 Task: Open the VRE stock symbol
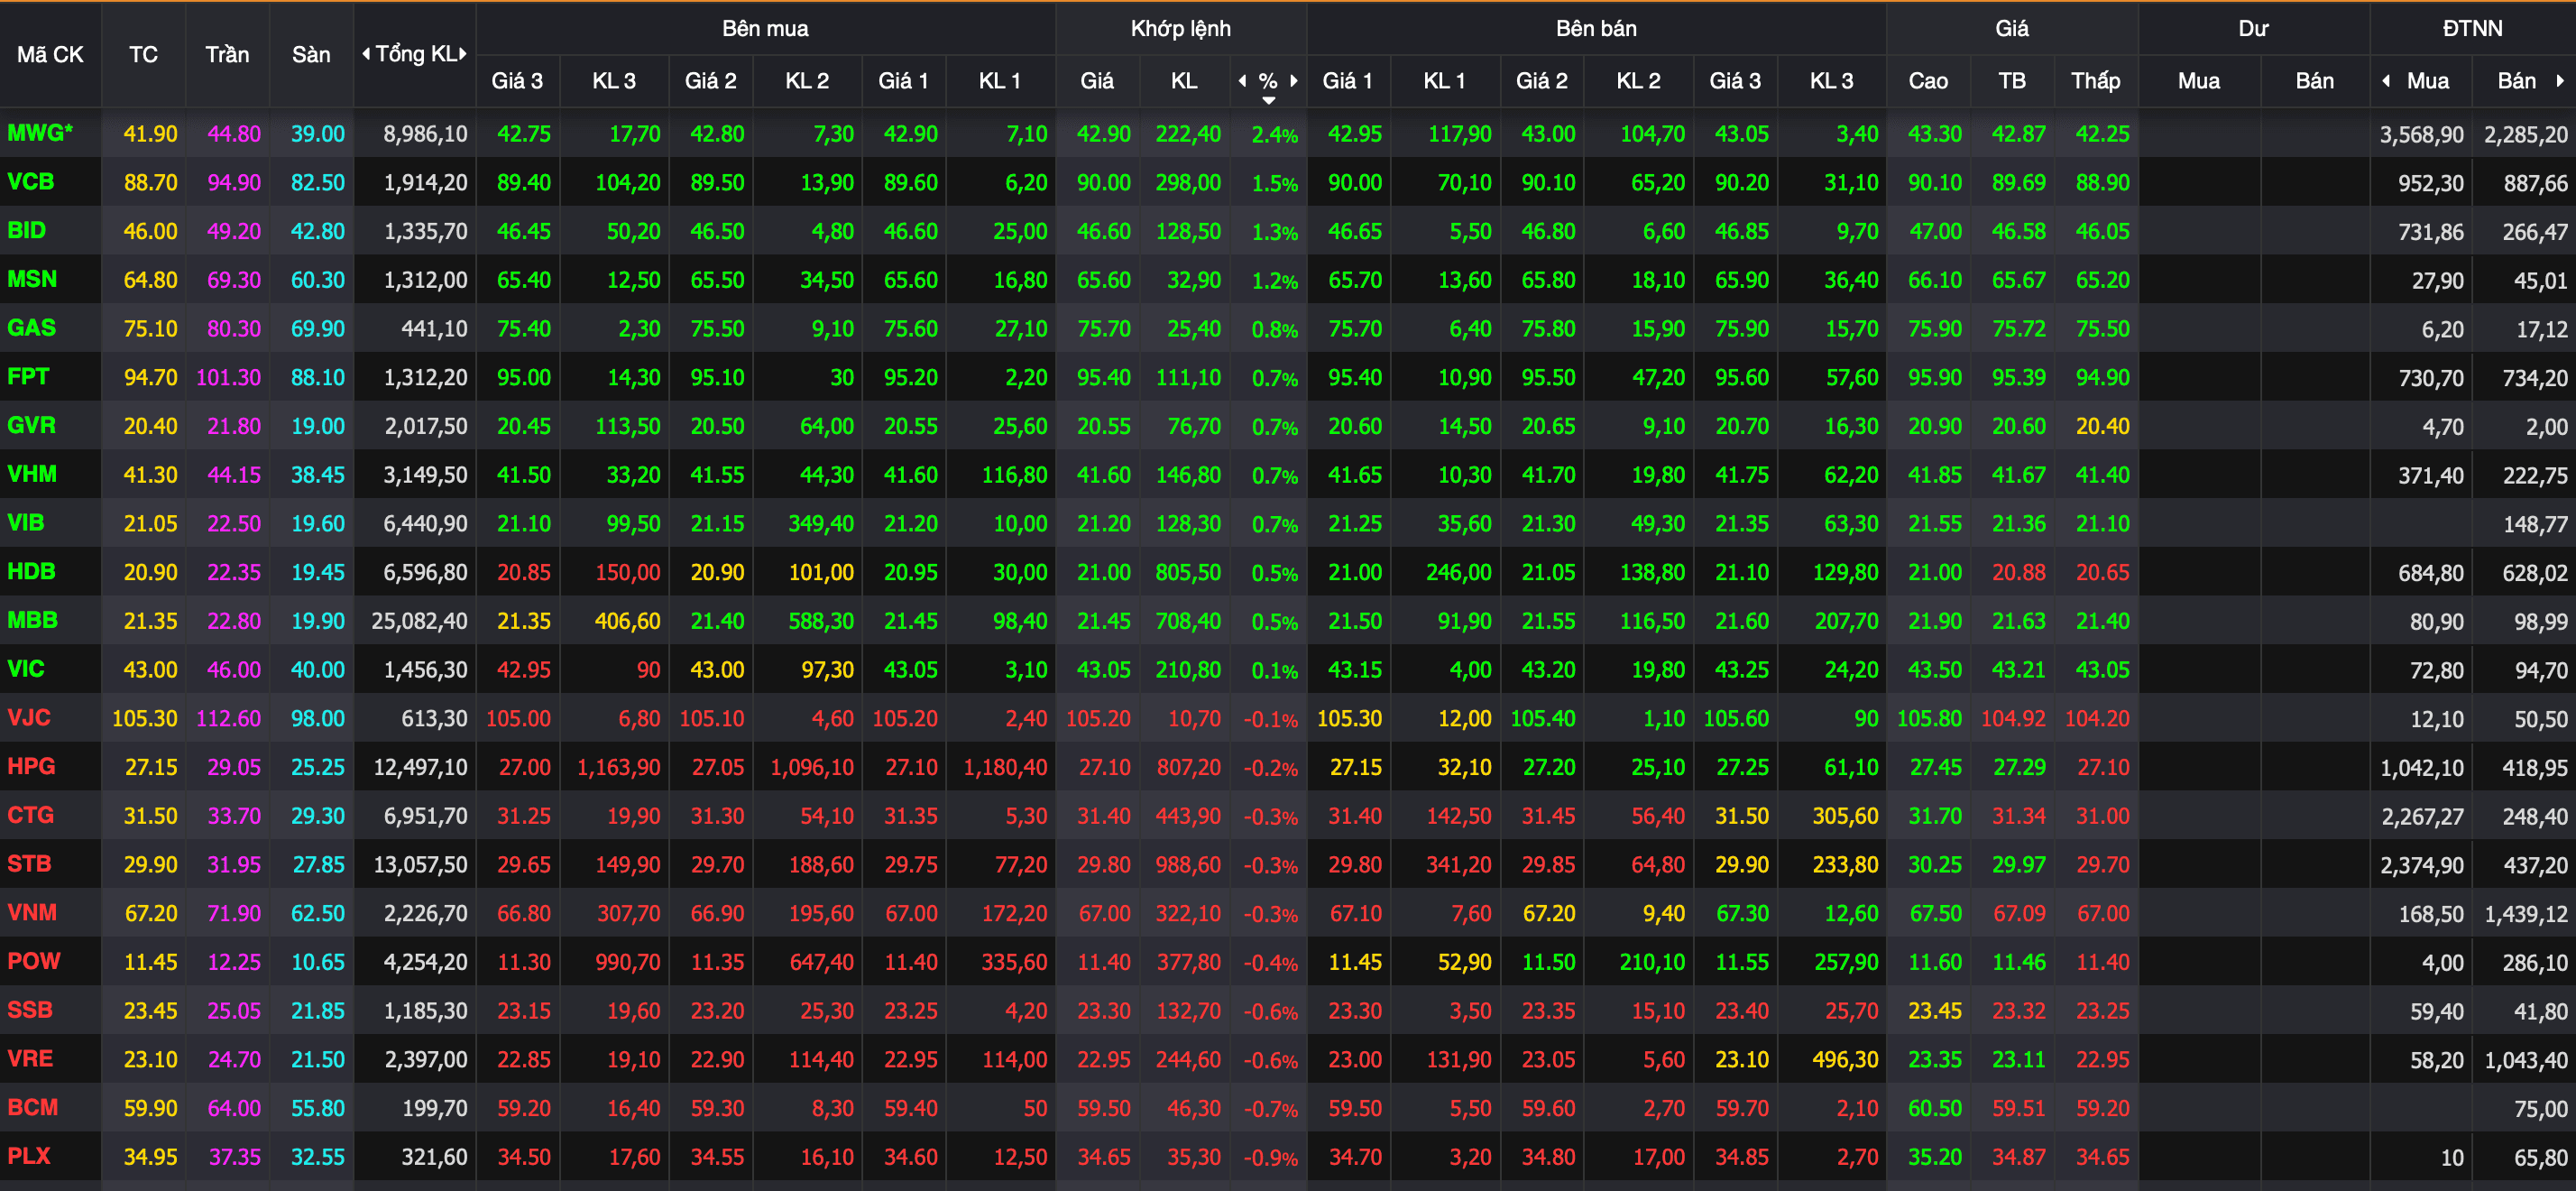tap(30, 1059)
